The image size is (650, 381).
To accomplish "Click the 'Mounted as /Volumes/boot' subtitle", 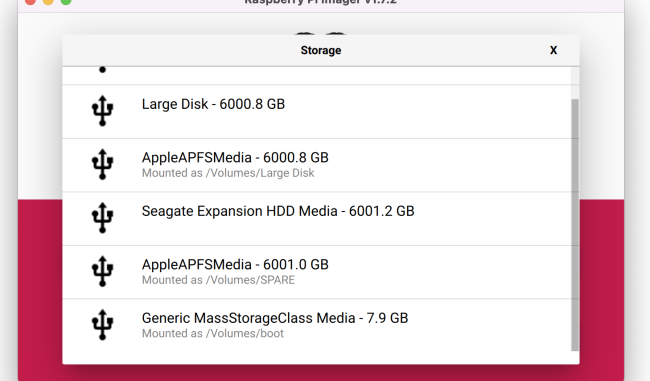I will (213, 333).
